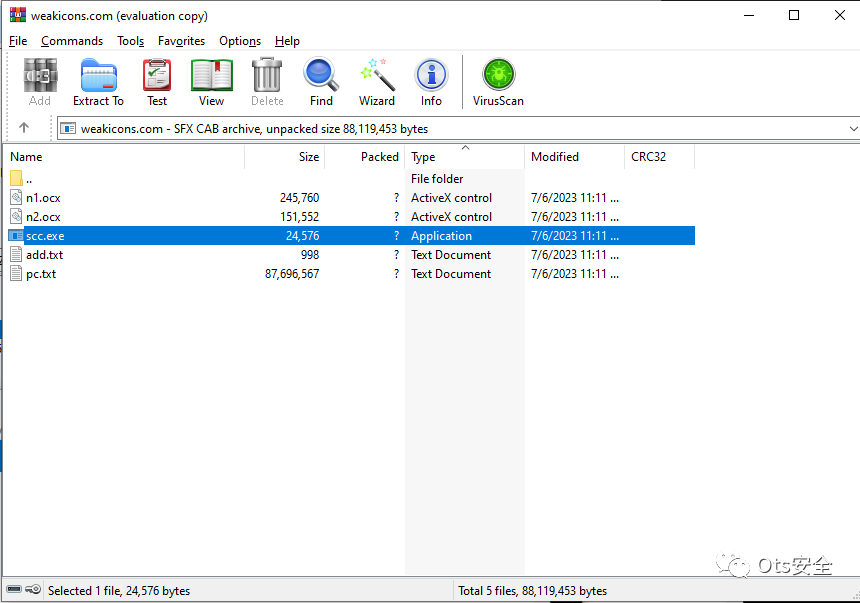This screenshot has width=860, height=603.
Task: Launch the Find search tool
Action: click(321, 82)
